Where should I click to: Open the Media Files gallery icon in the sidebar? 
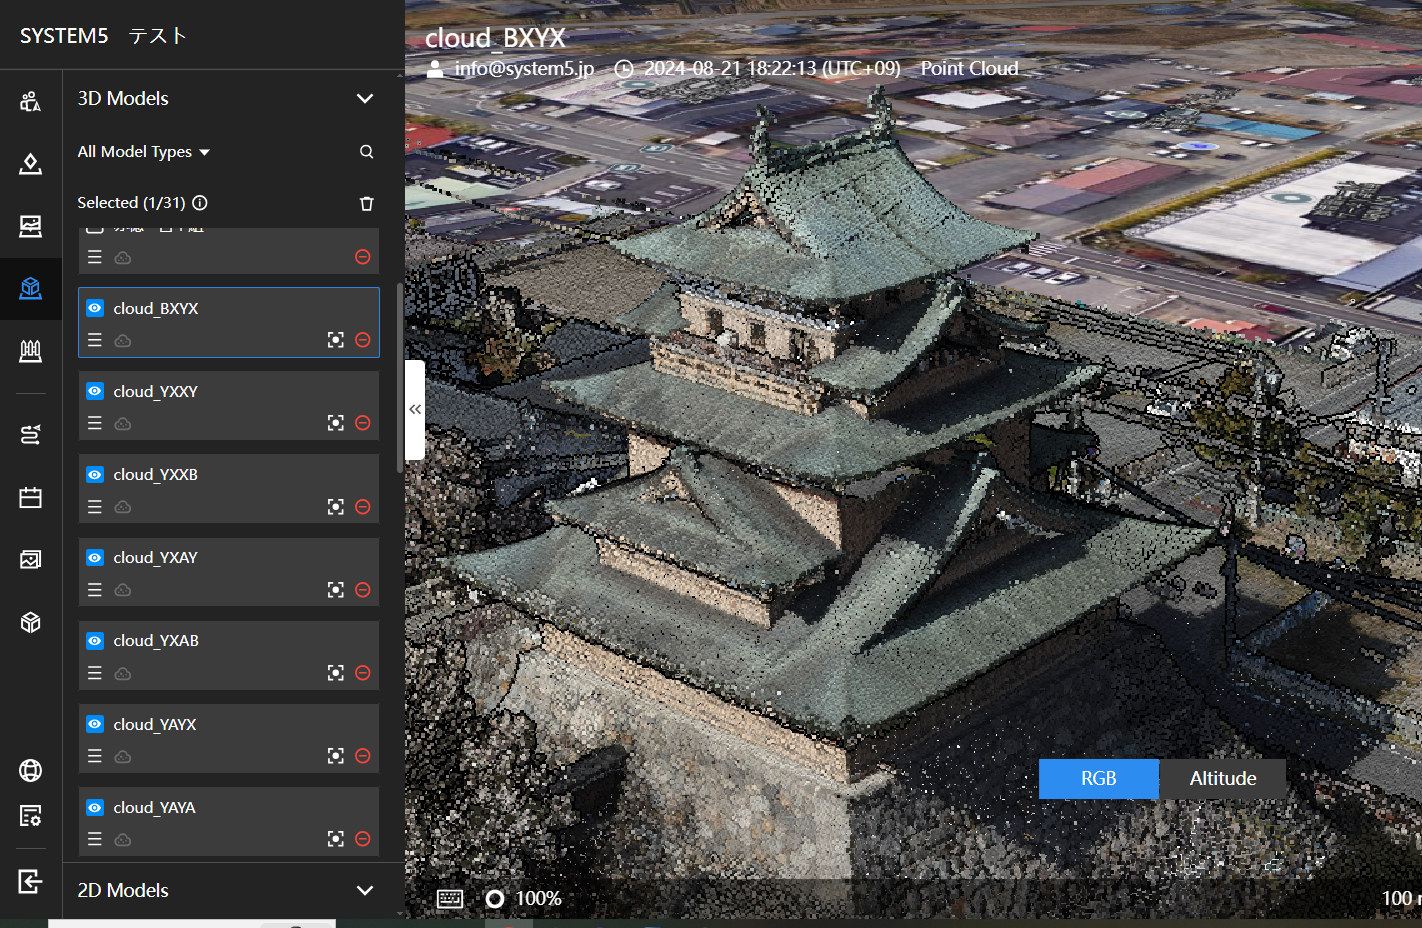tap(30, 559)
